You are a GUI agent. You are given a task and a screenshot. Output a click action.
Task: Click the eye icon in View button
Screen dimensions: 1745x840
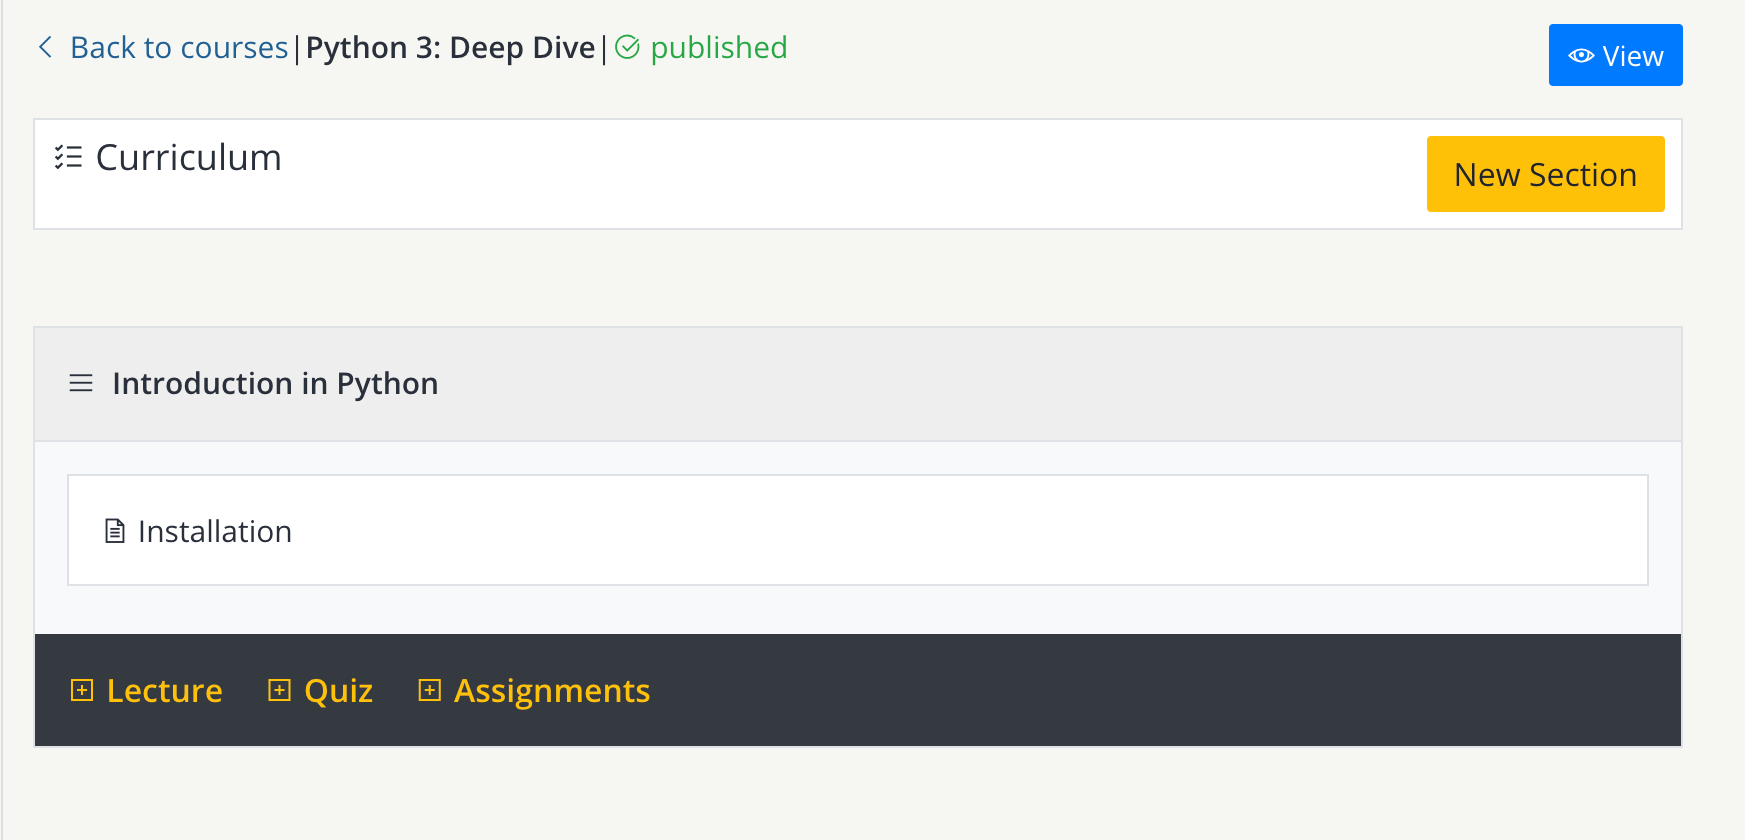click(1581, 56)
